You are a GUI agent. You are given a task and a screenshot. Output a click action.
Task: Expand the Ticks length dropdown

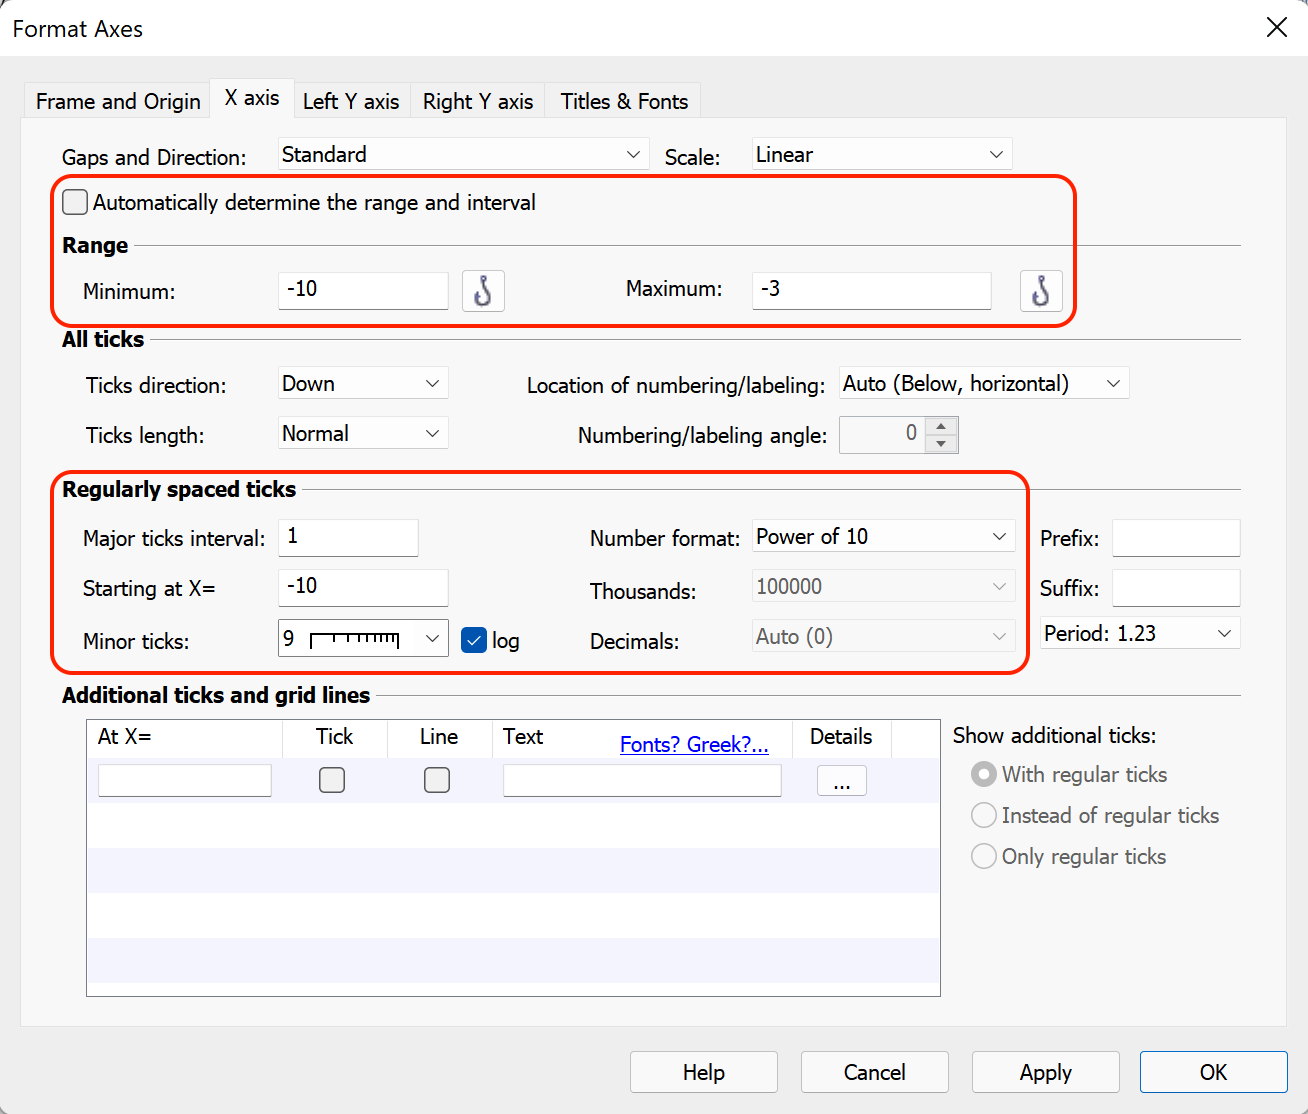[363, 433]
